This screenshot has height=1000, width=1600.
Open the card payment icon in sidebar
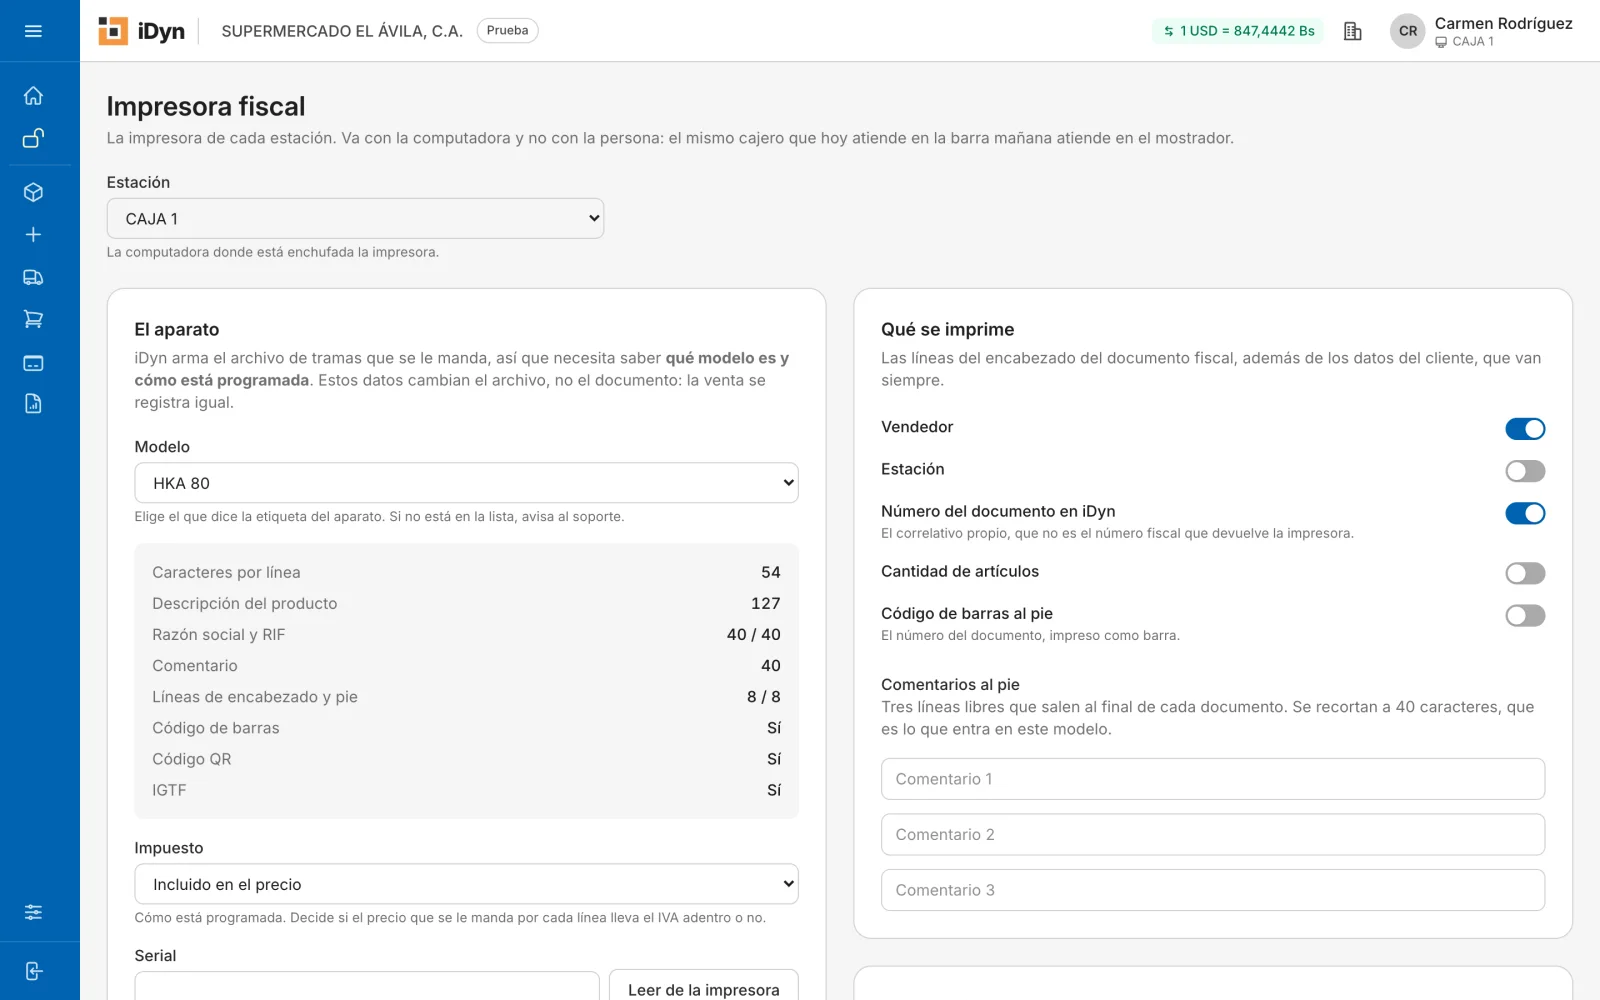[33, 362]
